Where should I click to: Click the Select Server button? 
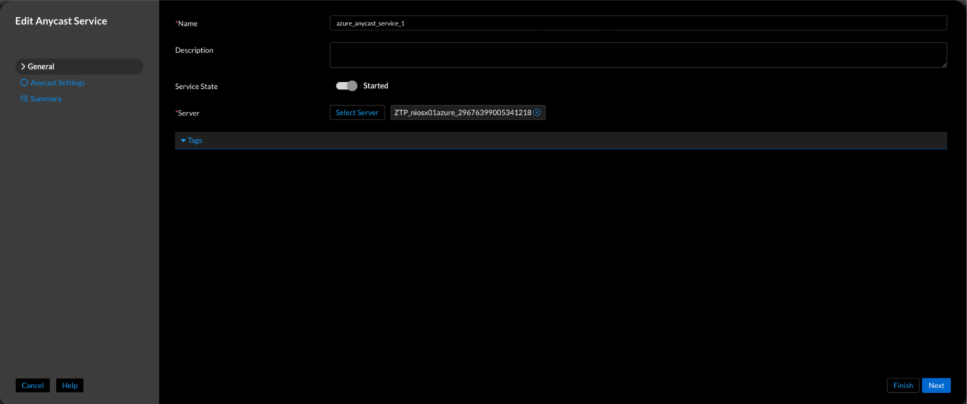coord(357,112)
